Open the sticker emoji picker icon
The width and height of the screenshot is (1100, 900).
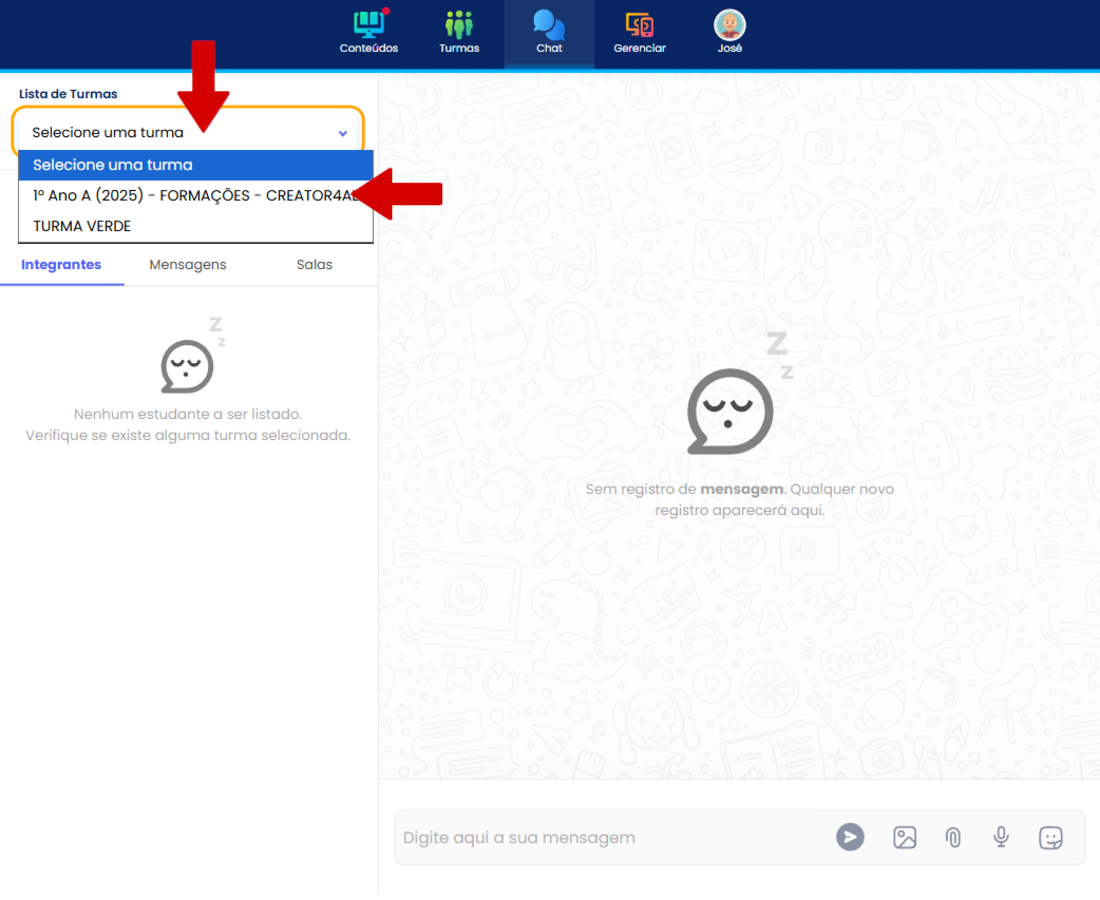coord(1050,837)
